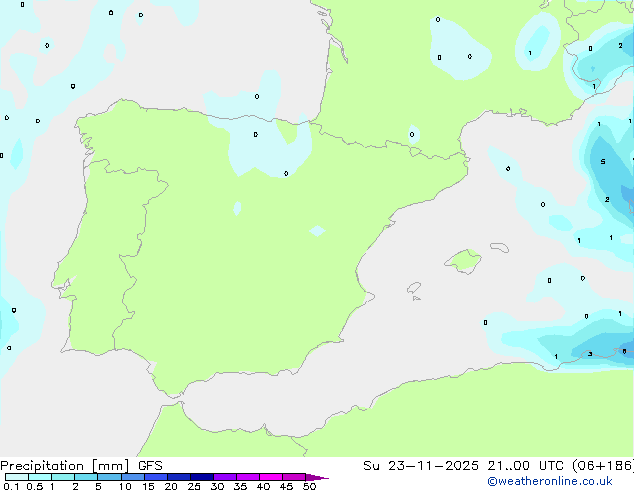Click the 45–50 mm legend color segment
Viewport: 634px width, 490px height.
(294, 477)
